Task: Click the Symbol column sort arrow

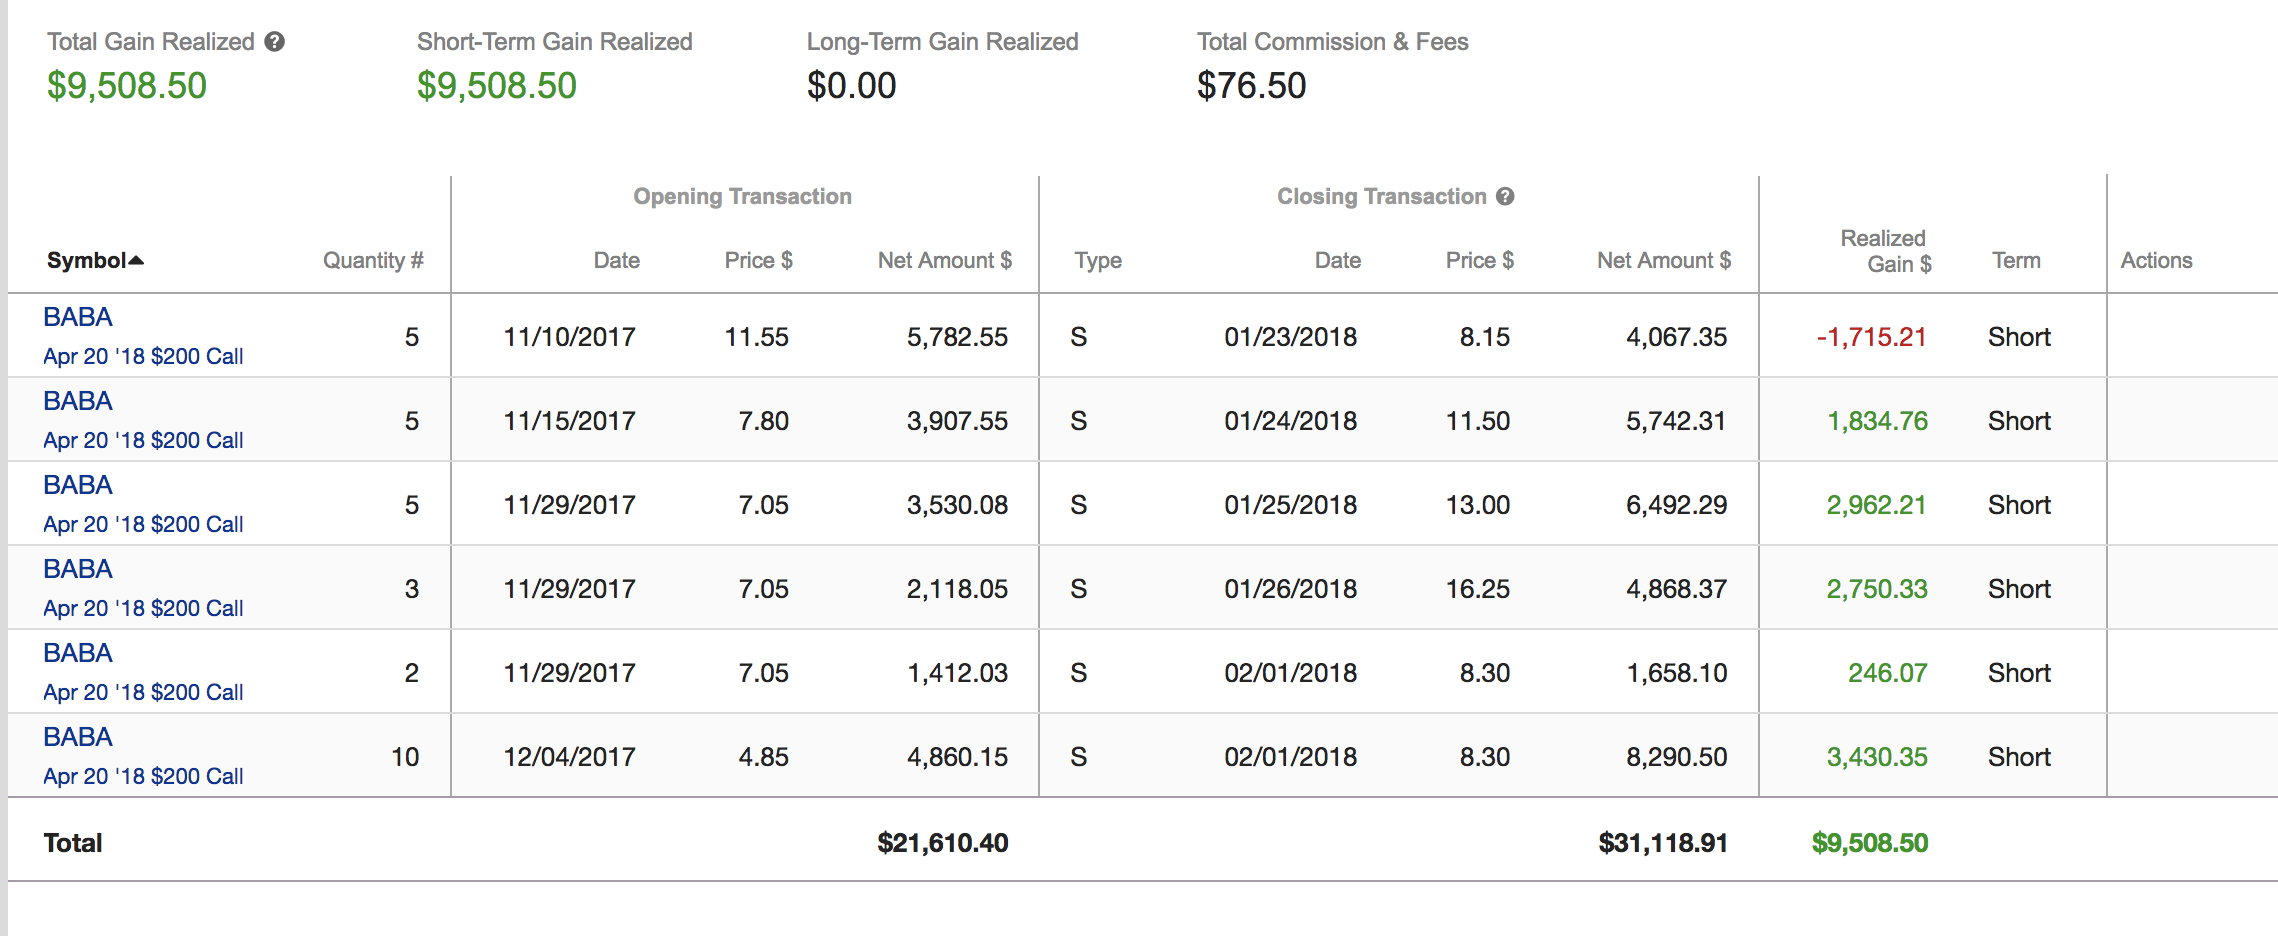Action: click(137, 261)
